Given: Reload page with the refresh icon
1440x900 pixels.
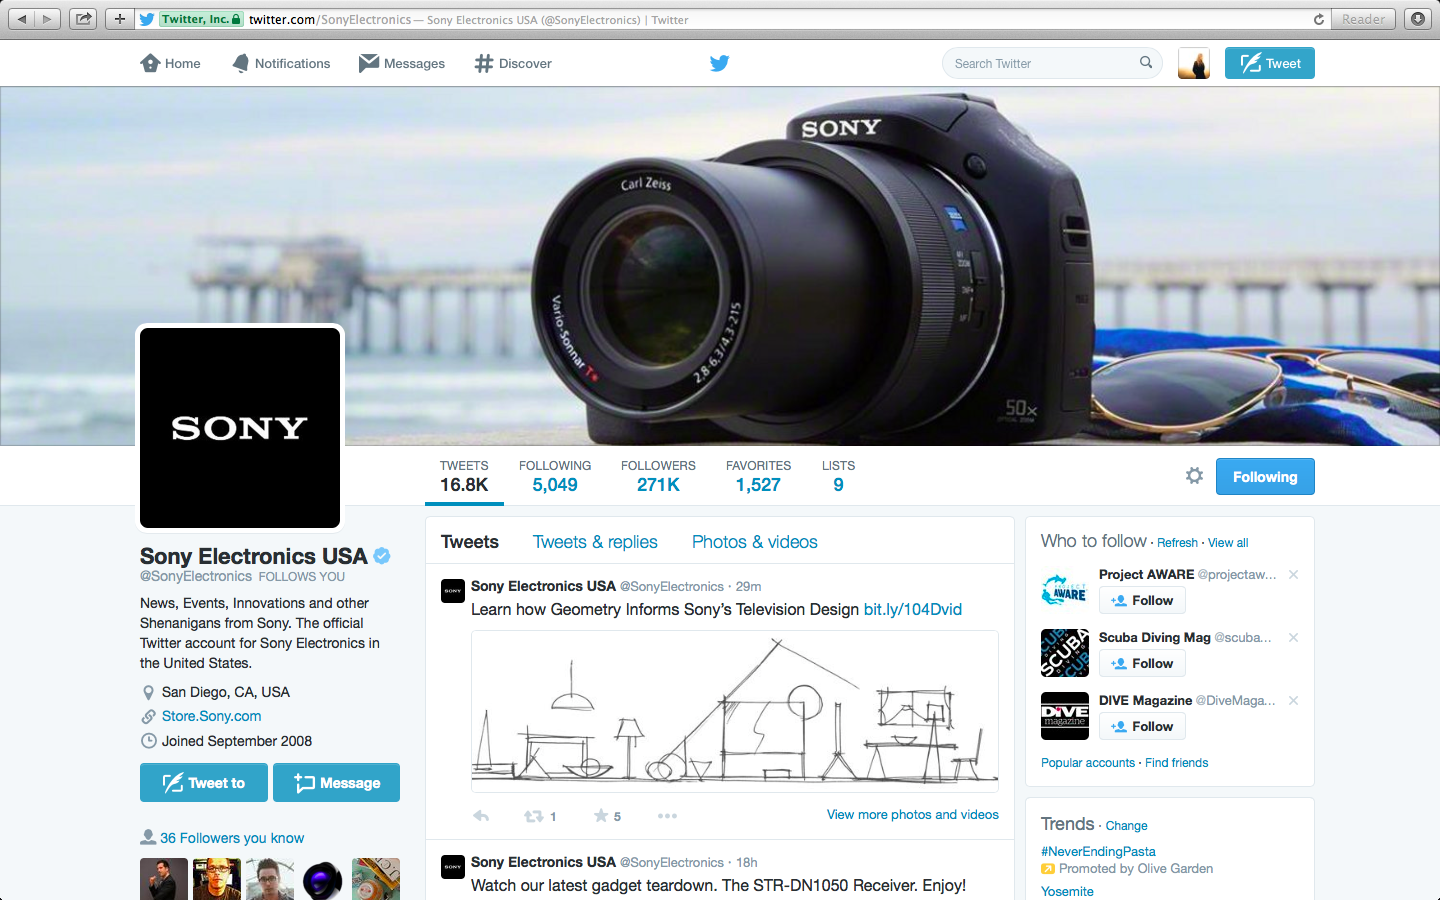Looking at the screenshot, I should point(1318,19).
